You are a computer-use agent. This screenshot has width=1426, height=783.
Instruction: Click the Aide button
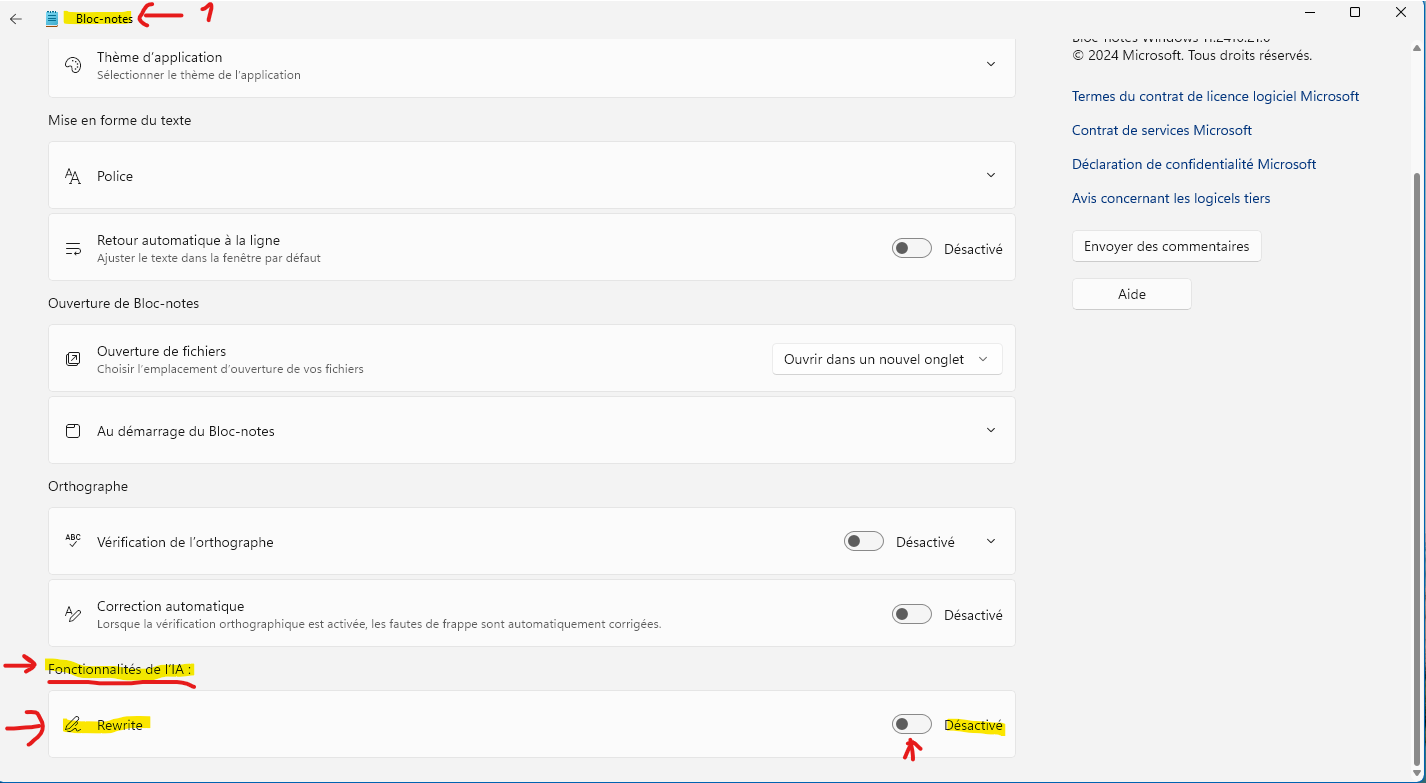pos(1132,294)
